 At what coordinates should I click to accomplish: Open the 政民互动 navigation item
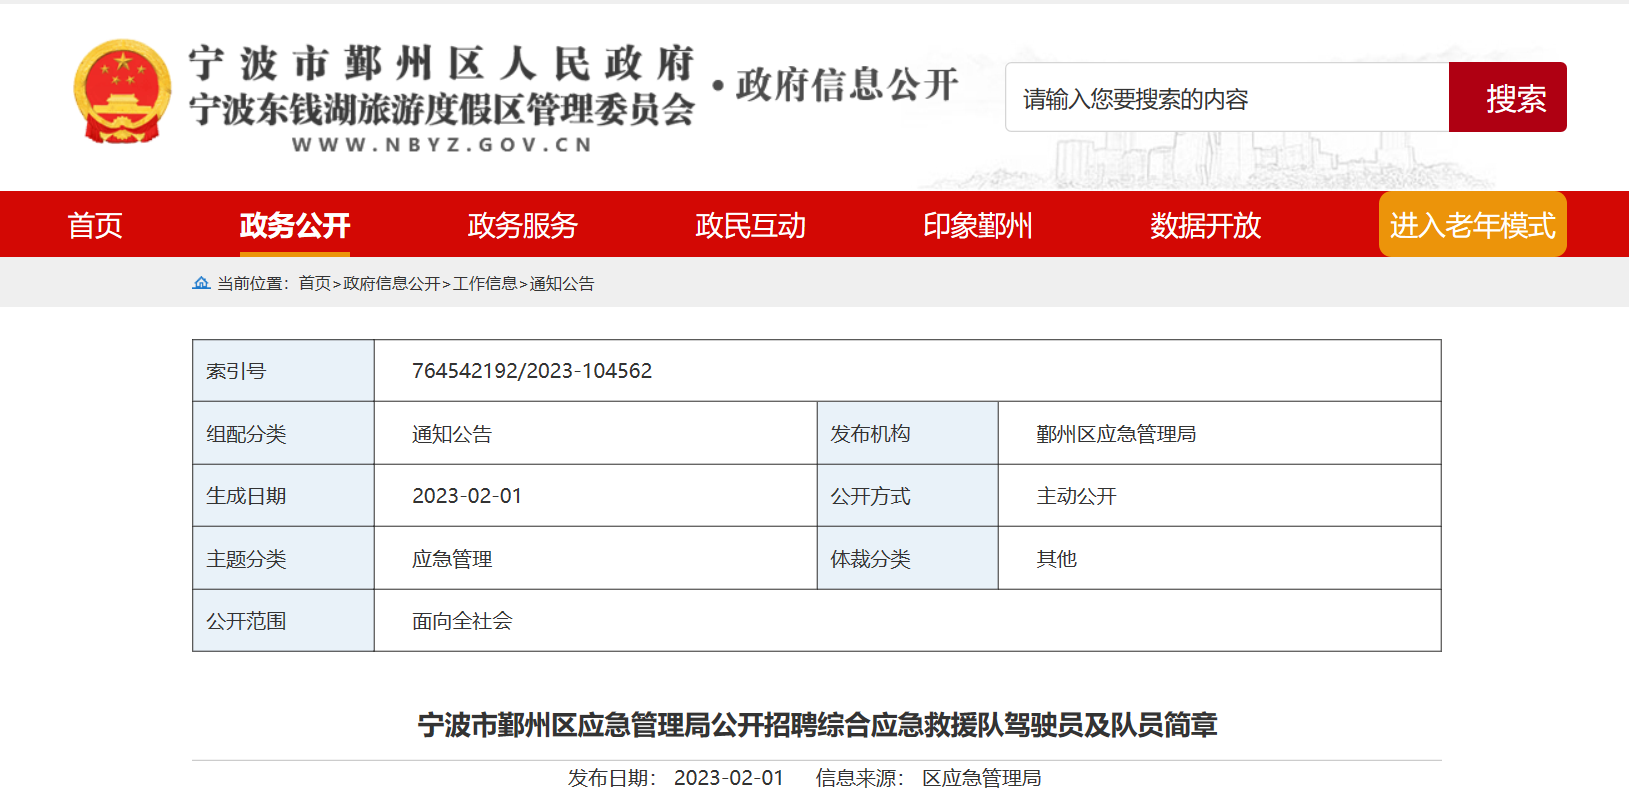click(x=751, y=225)
